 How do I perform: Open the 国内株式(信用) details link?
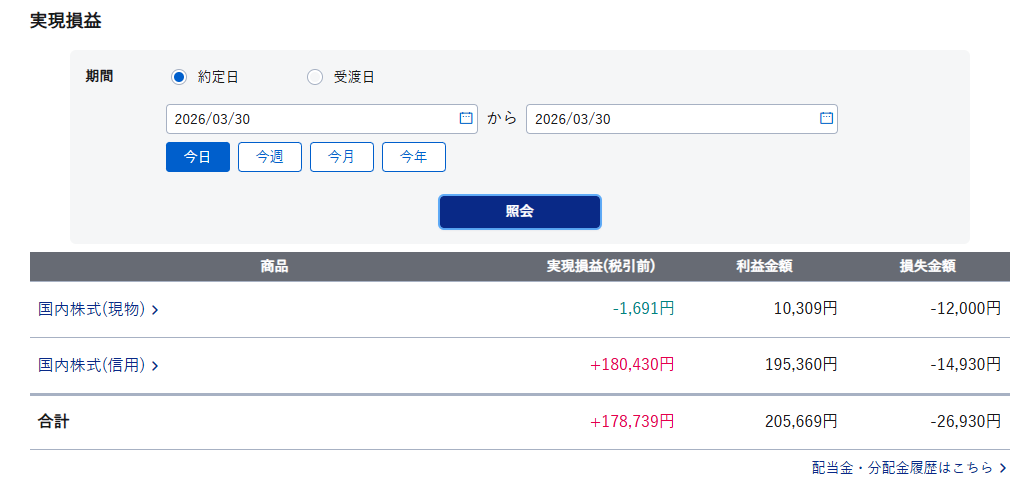click(93, 366)
